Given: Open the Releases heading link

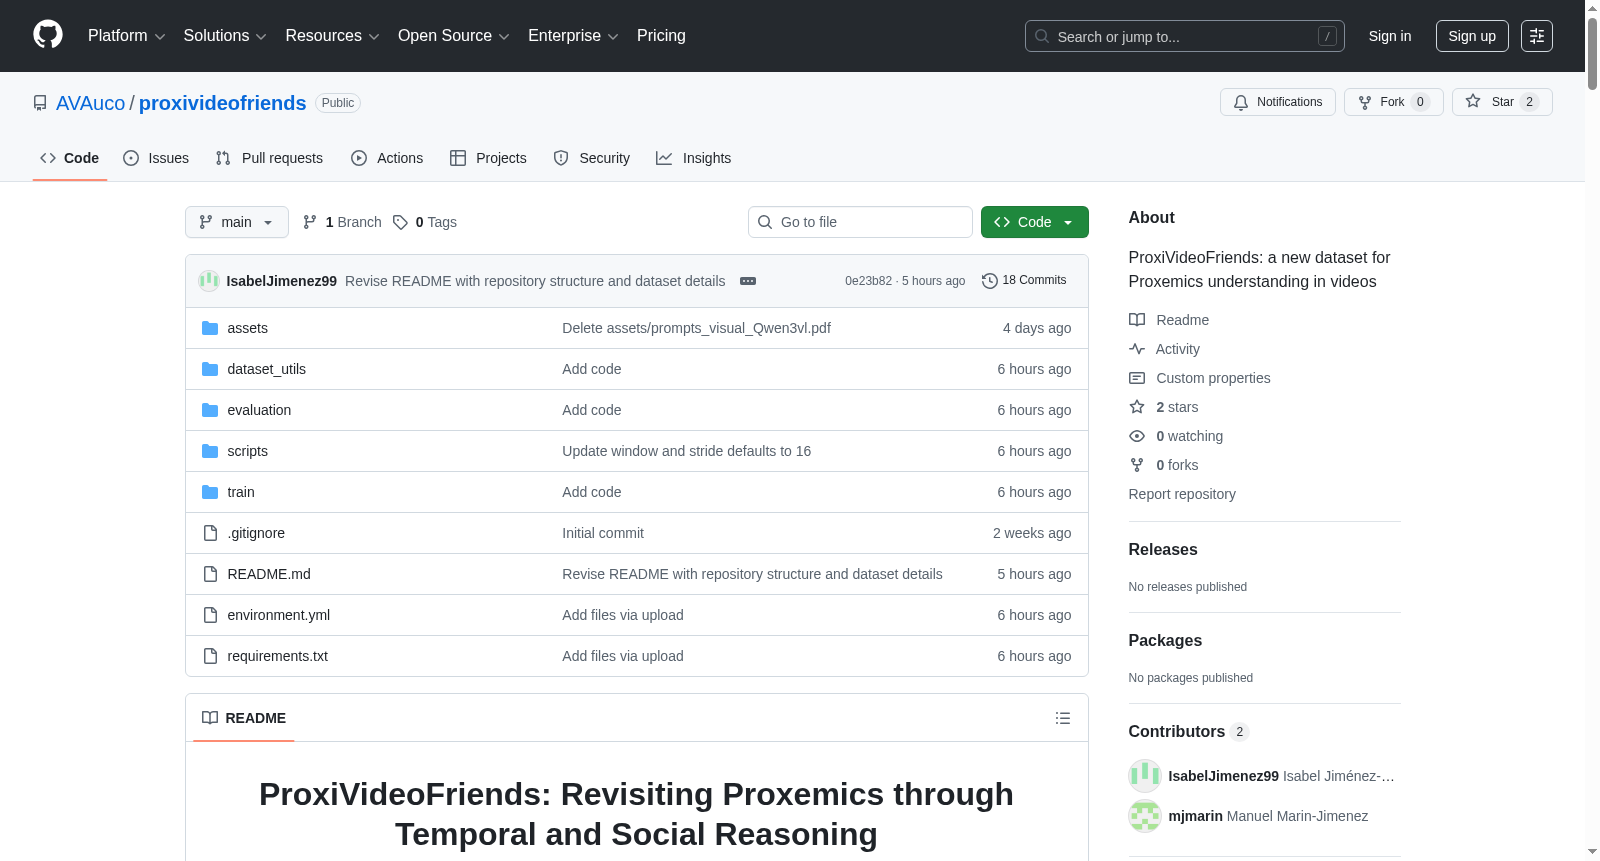Looking at the screenshot, I should click(x=1163, y=550).
